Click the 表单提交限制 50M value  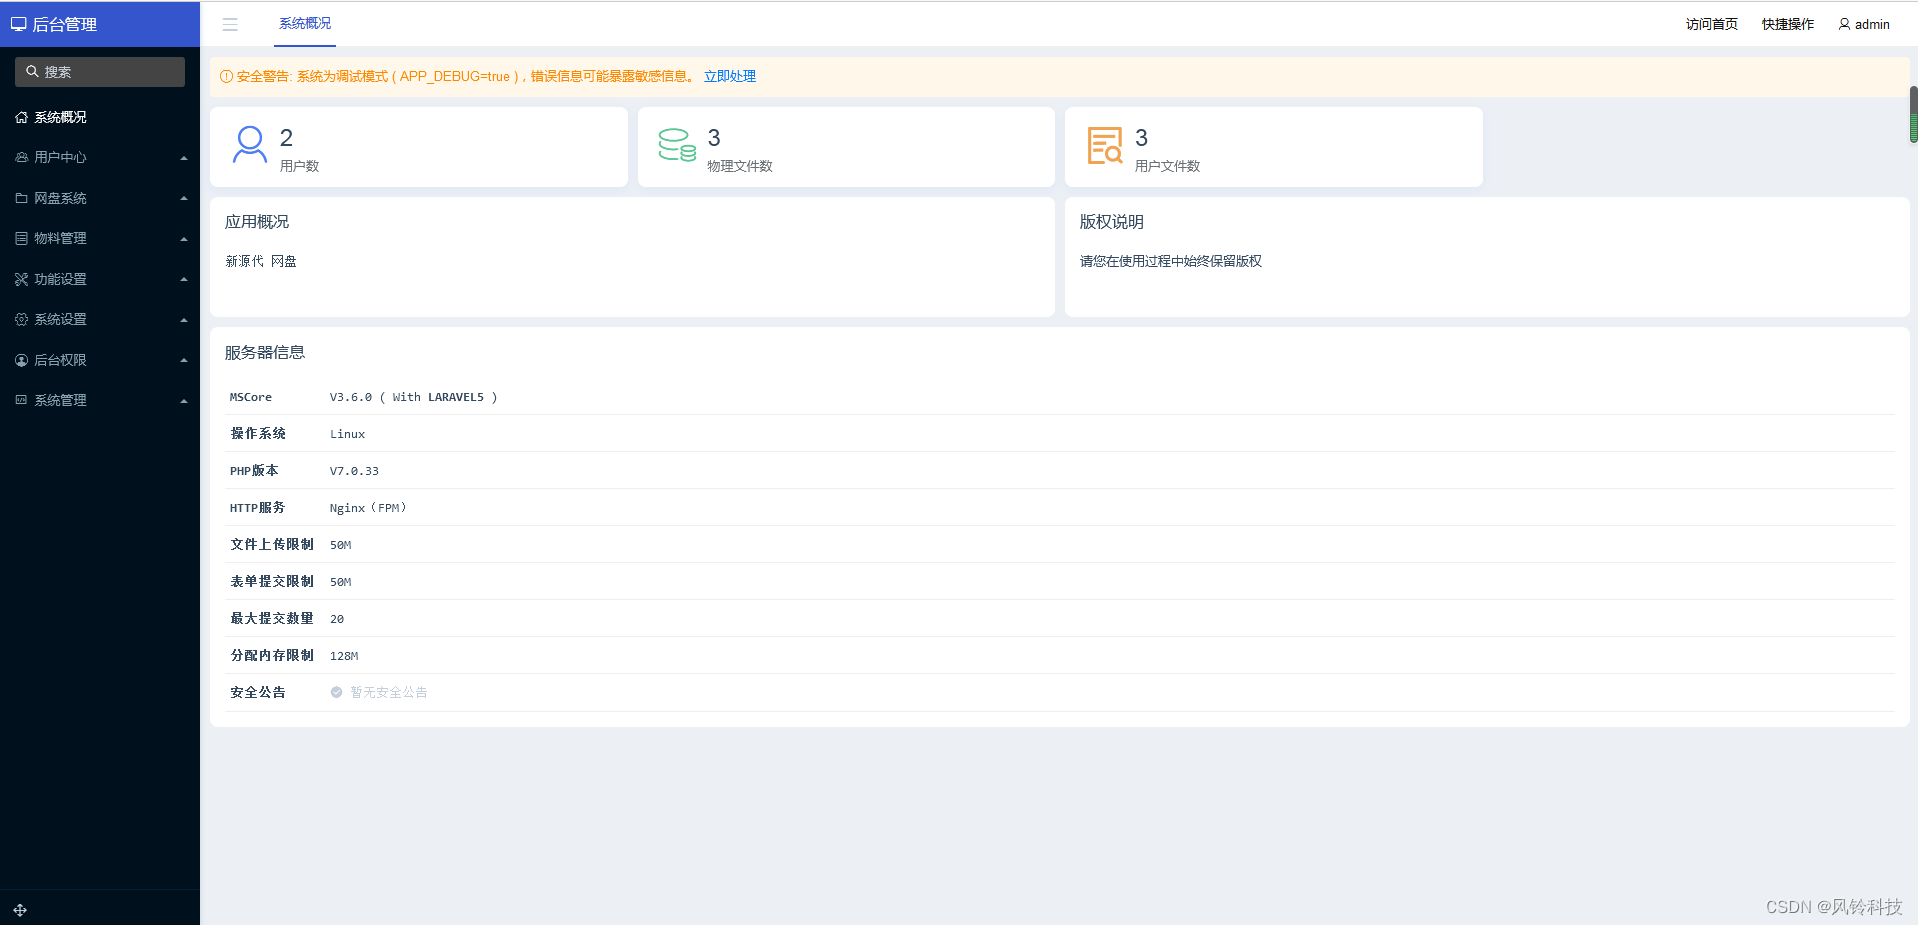(340, 582)
